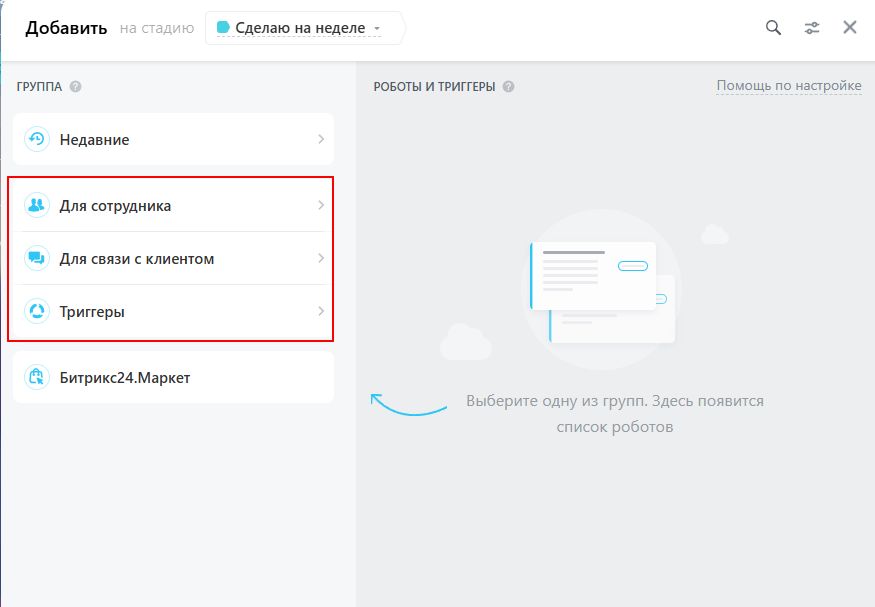The width and height of the screenshot is (875, 607).
Task: Click the question mark beside РОБОТЫ И ТРИГГЕРЫ
Action: point(508,86)
